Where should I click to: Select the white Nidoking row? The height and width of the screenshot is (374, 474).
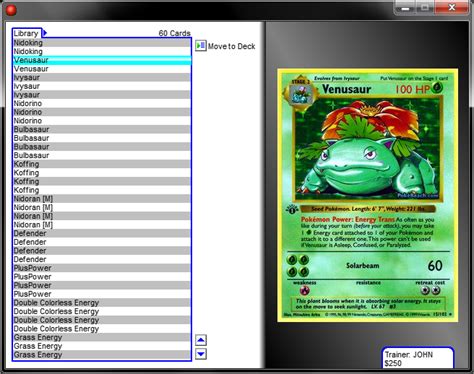(102, 51)
